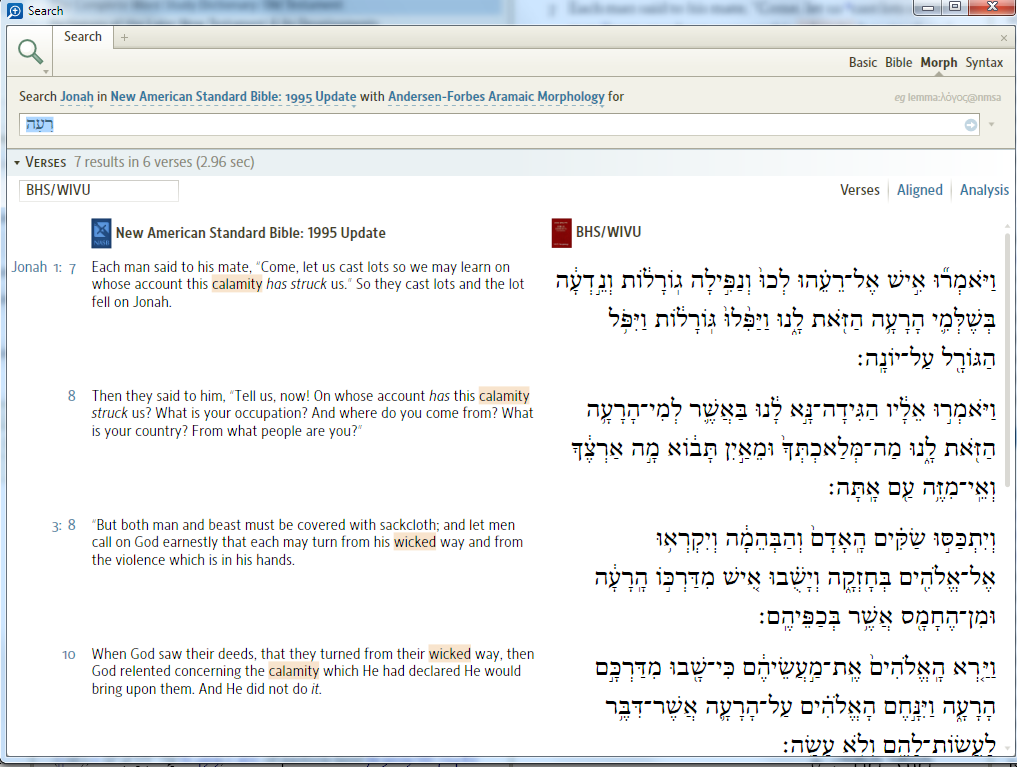Viewport: 1017px width, 767px height.
Task: Maximize the Search window
Action: click(x=955, y=6)
